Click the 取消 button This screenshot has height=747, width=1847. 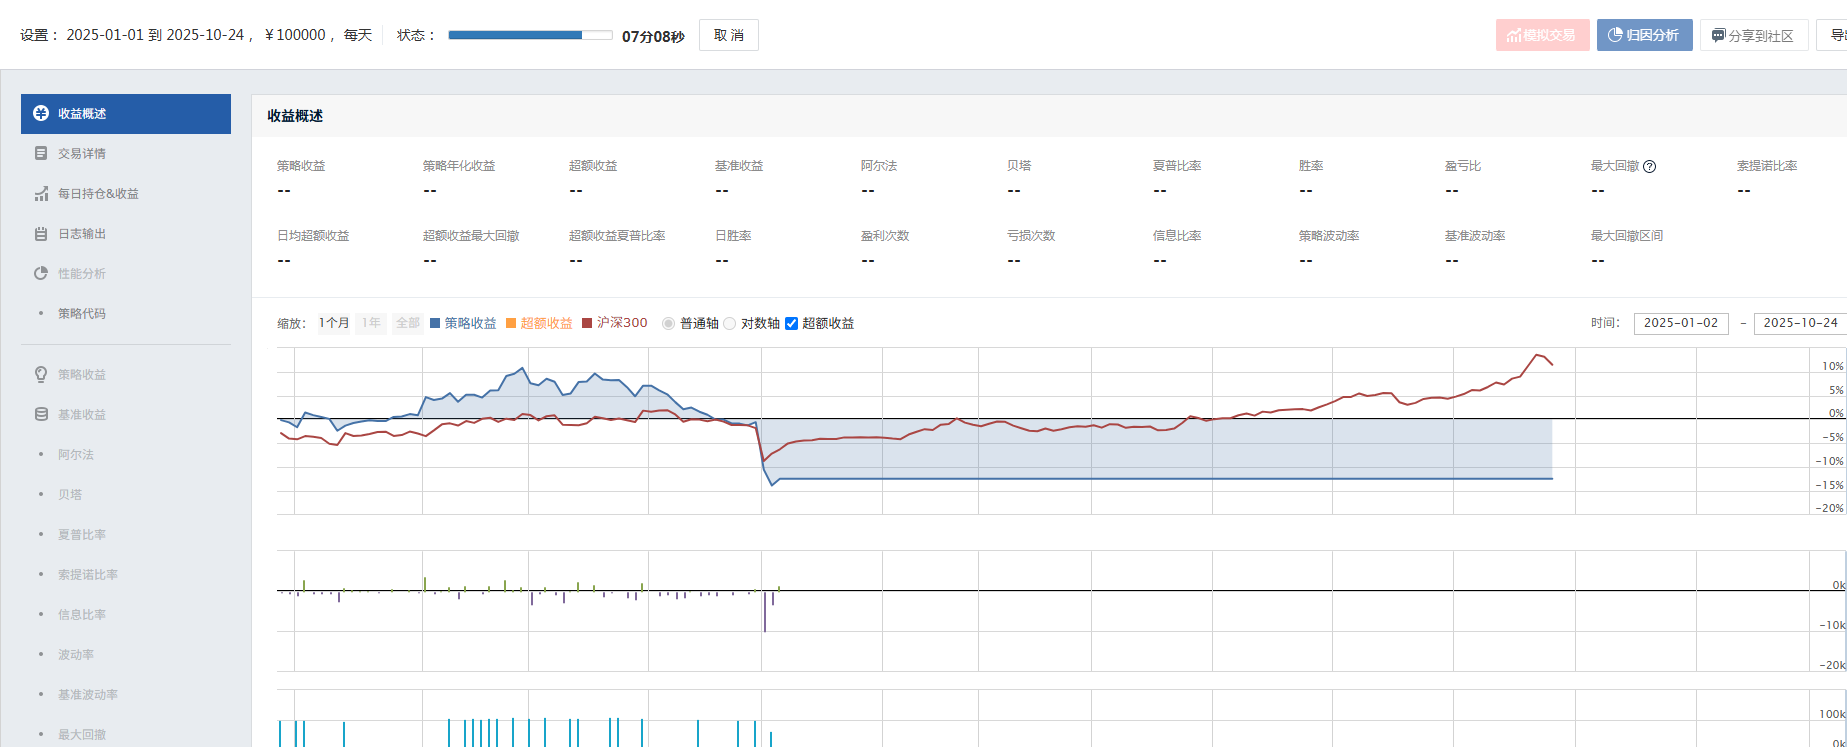(x=728, y=35)
